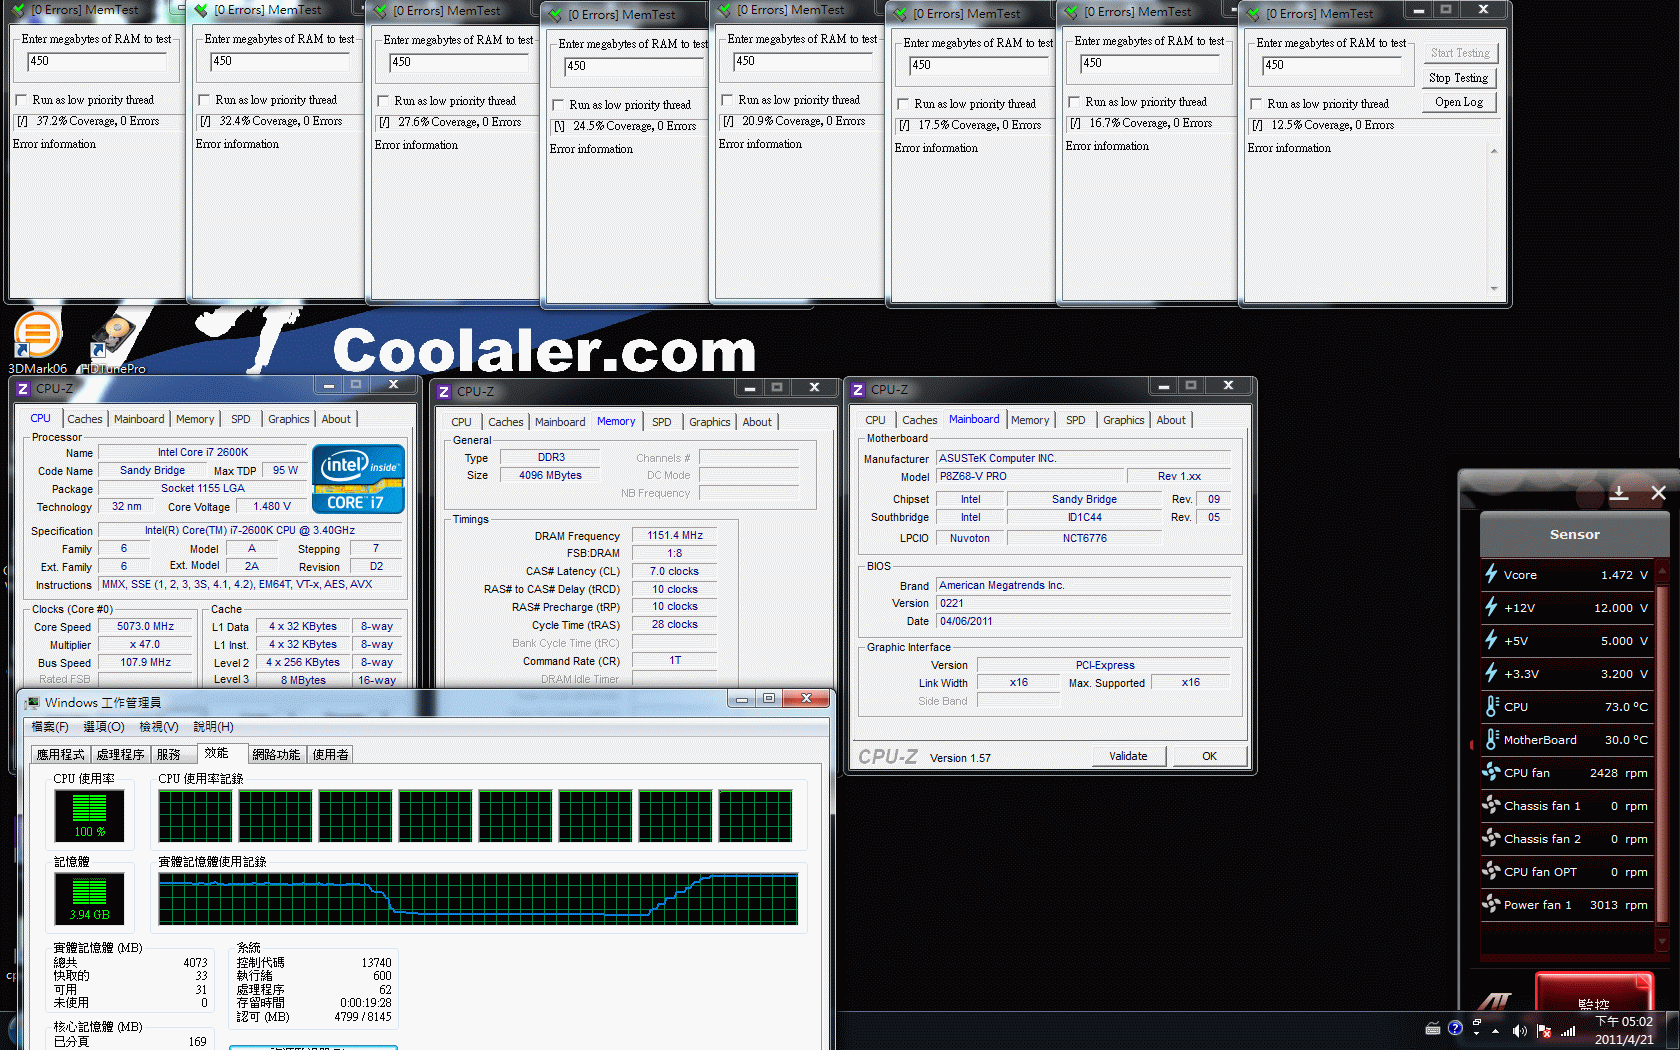This screenshot has width=1680, height=1050.
Task: Click the +5V lightning bolt icon
Action: [x=1491, y=640]
